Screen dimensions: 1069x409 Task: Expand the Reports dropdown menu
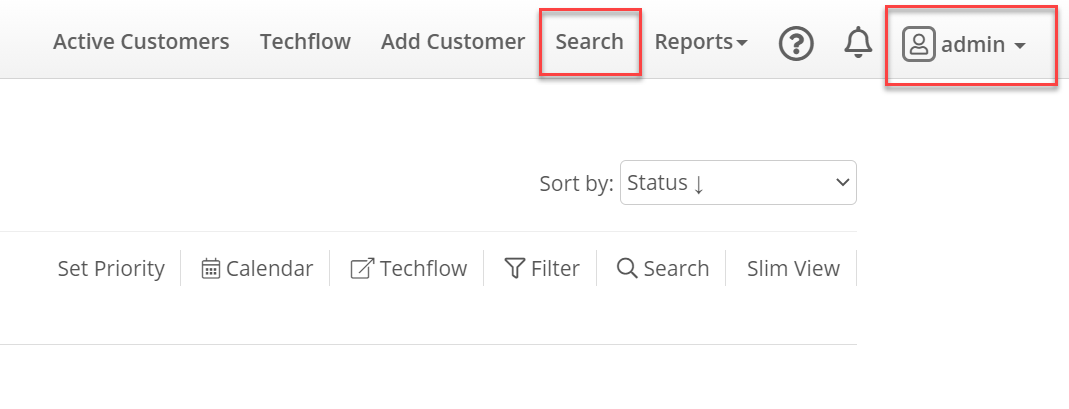pyautogui.click(x=701, y=42)
